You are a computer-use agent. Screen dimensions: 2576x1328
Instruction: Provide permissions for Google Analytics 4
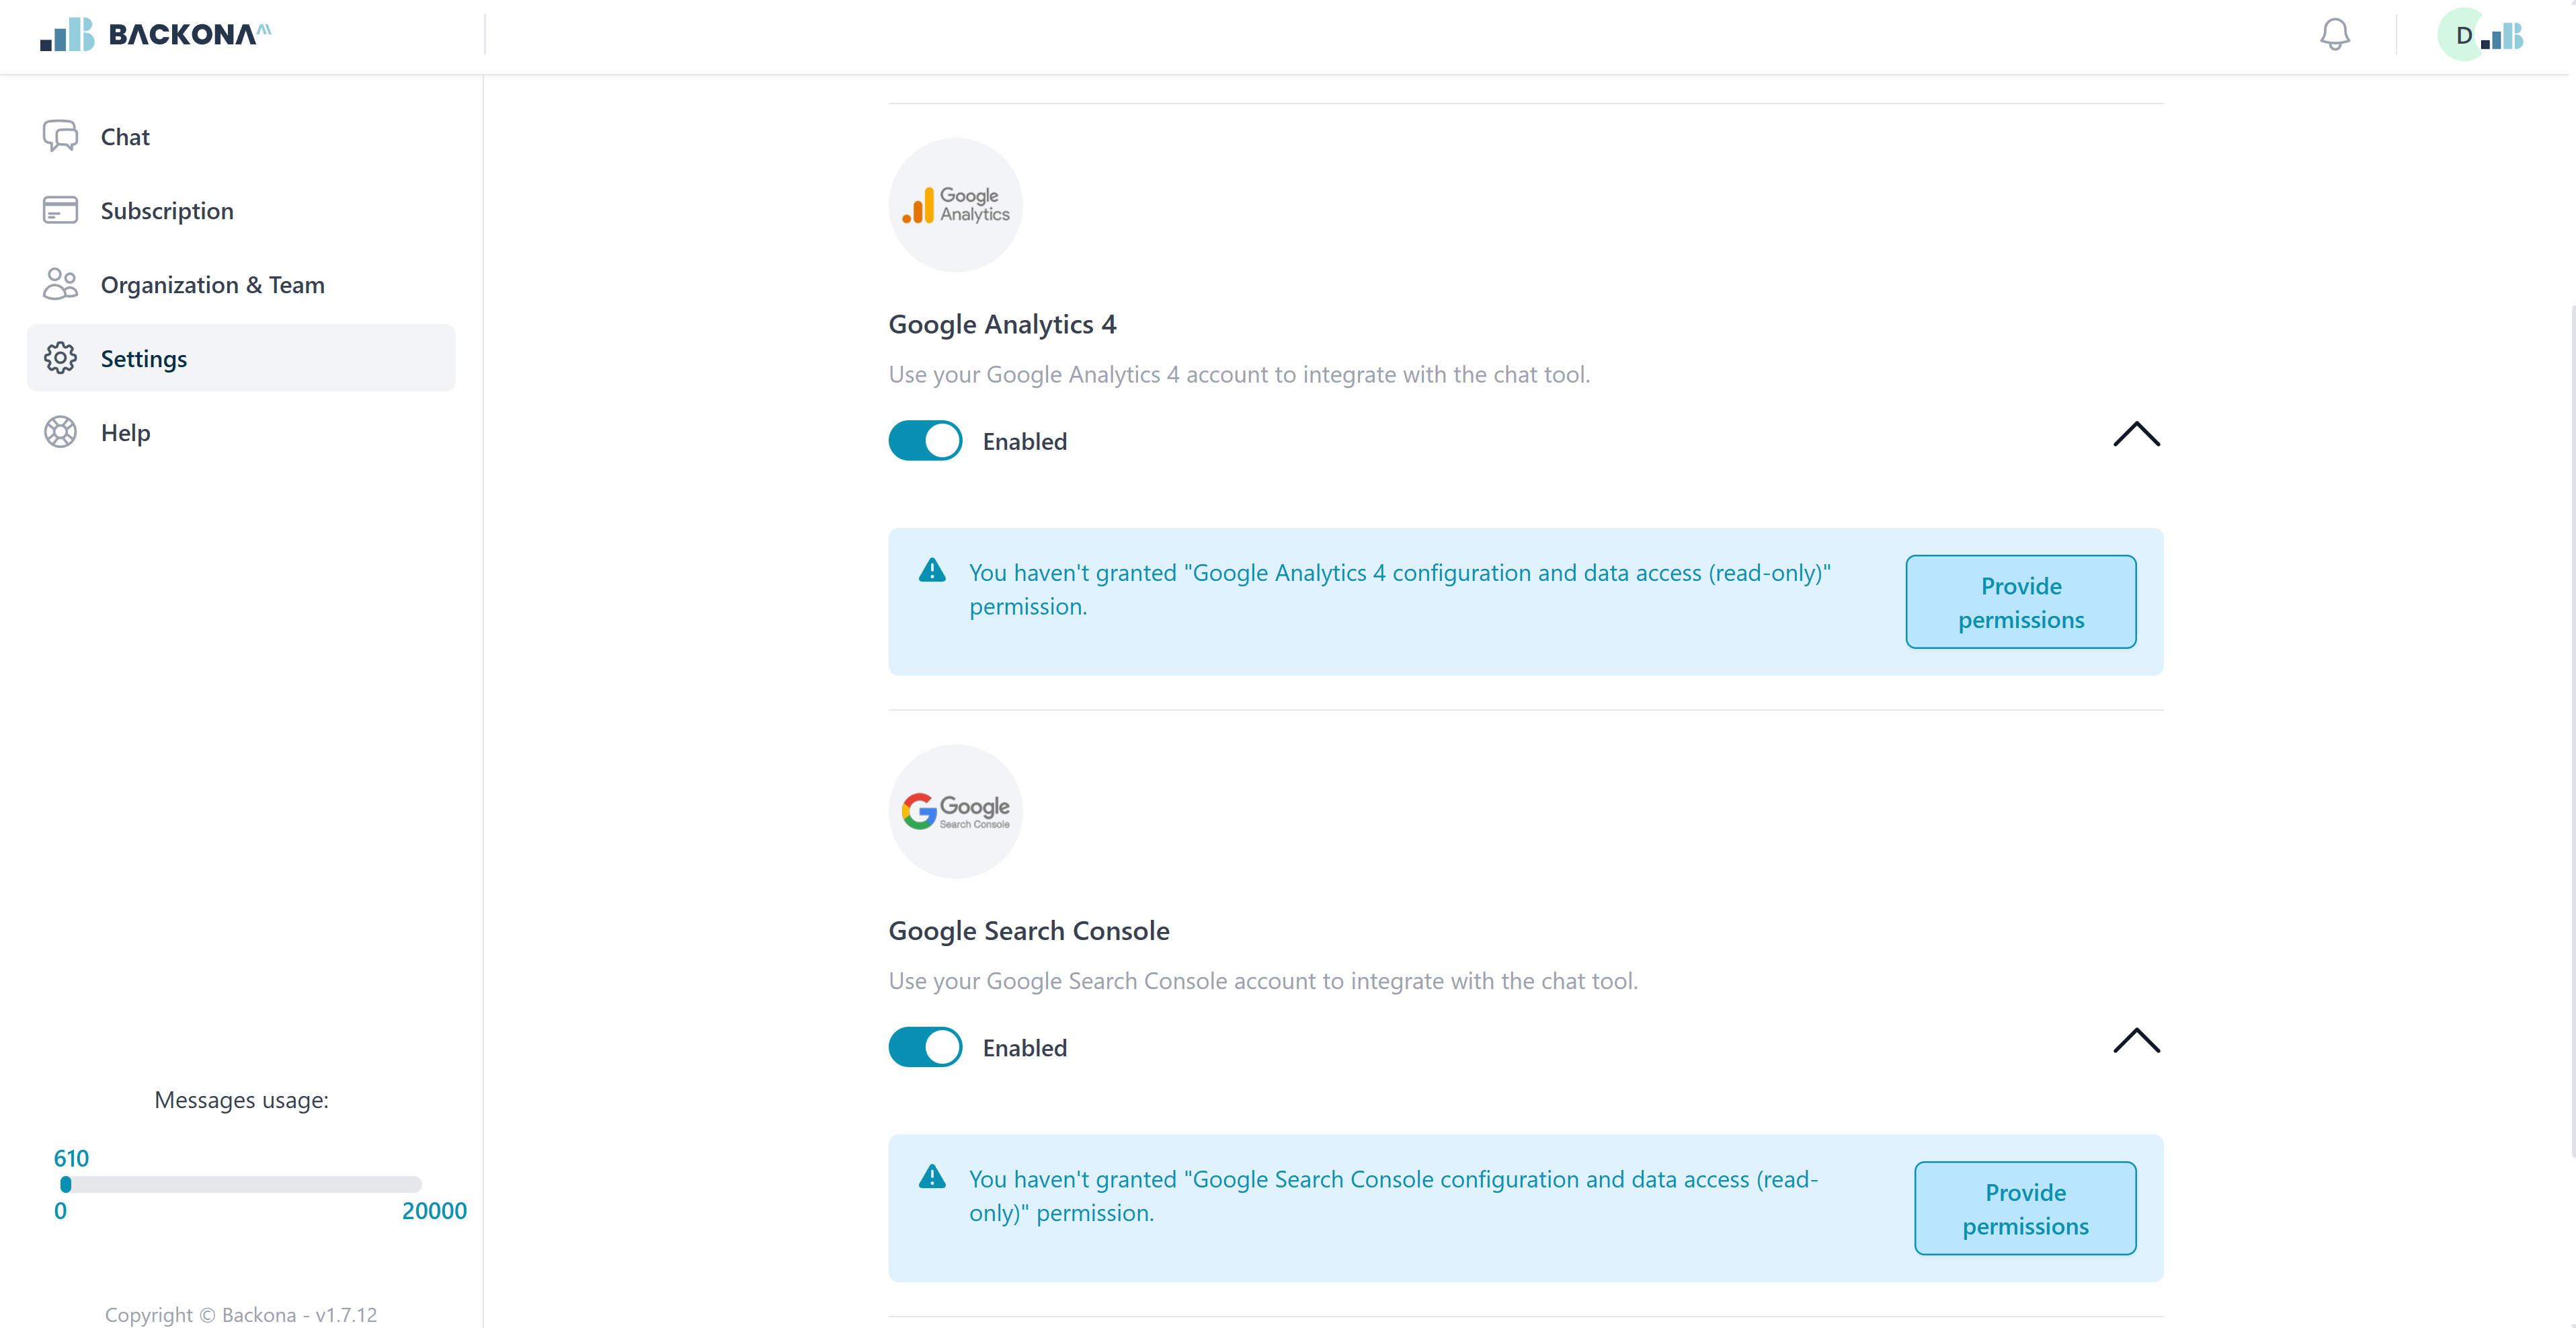click(x=2020, y=602)
